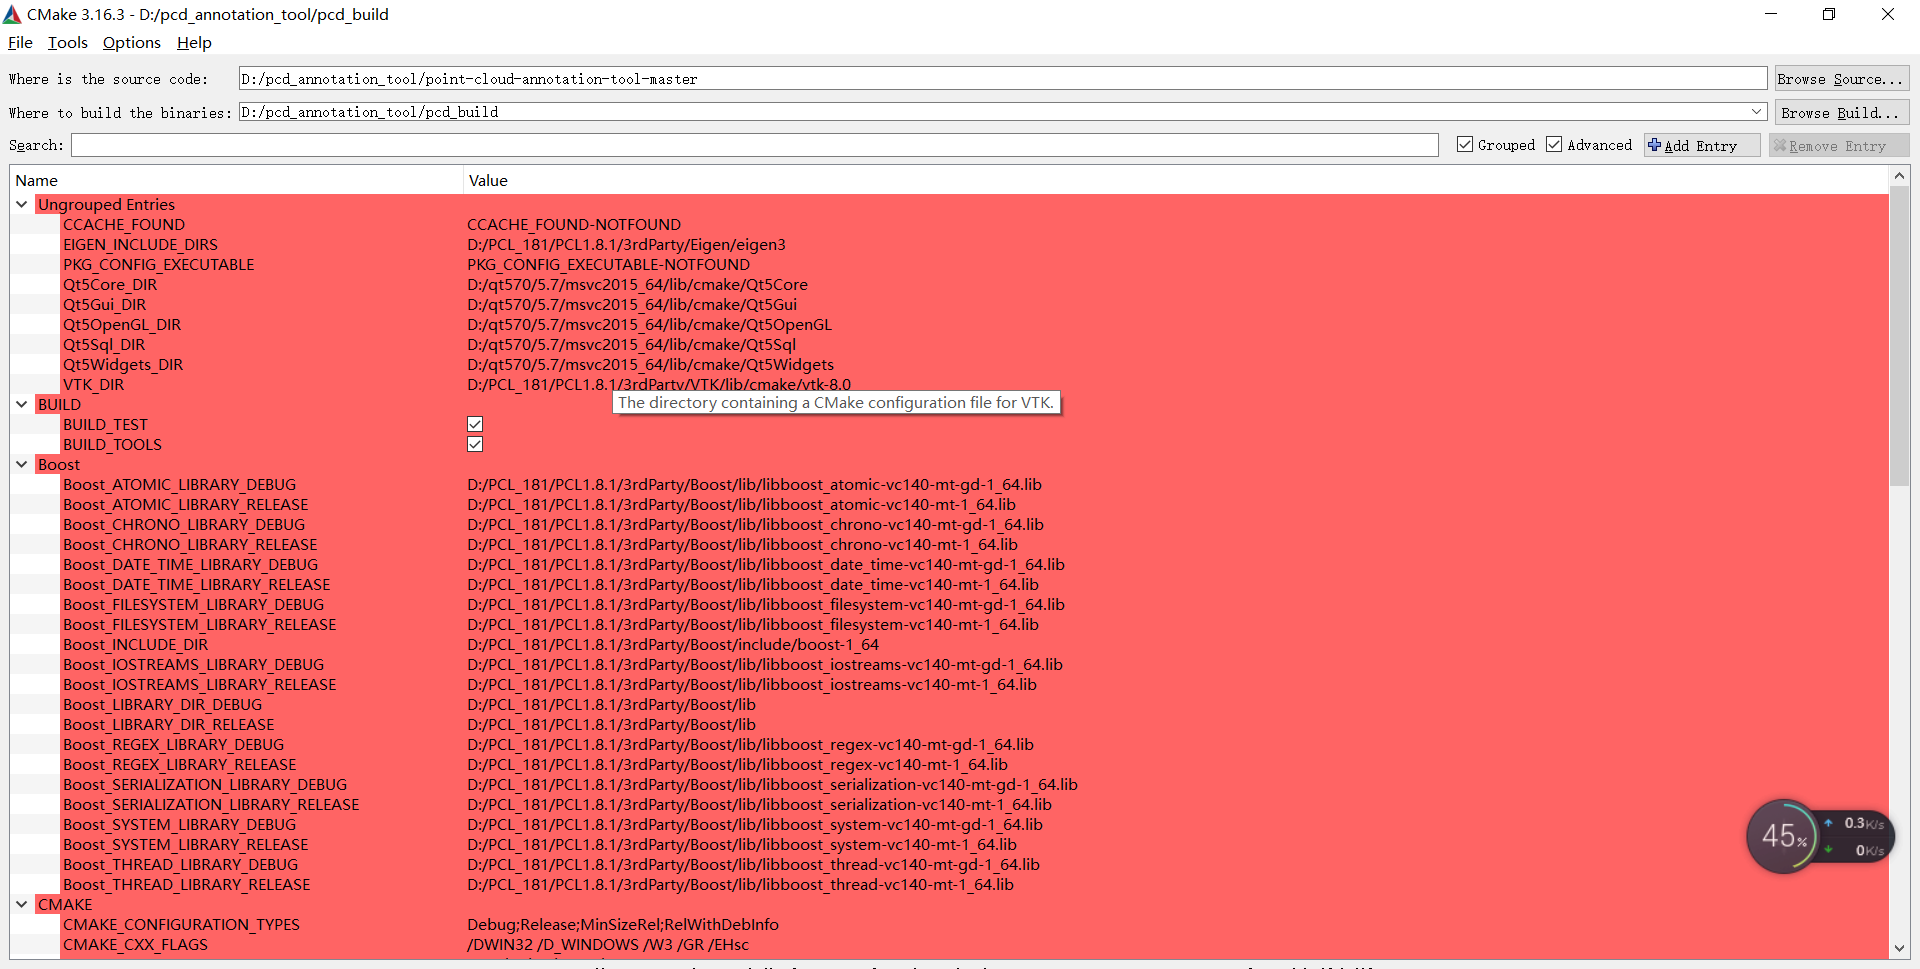Select the VTK_DIR entry
The width and height of the screenshot is (1920, 969).
coord(94,384)
